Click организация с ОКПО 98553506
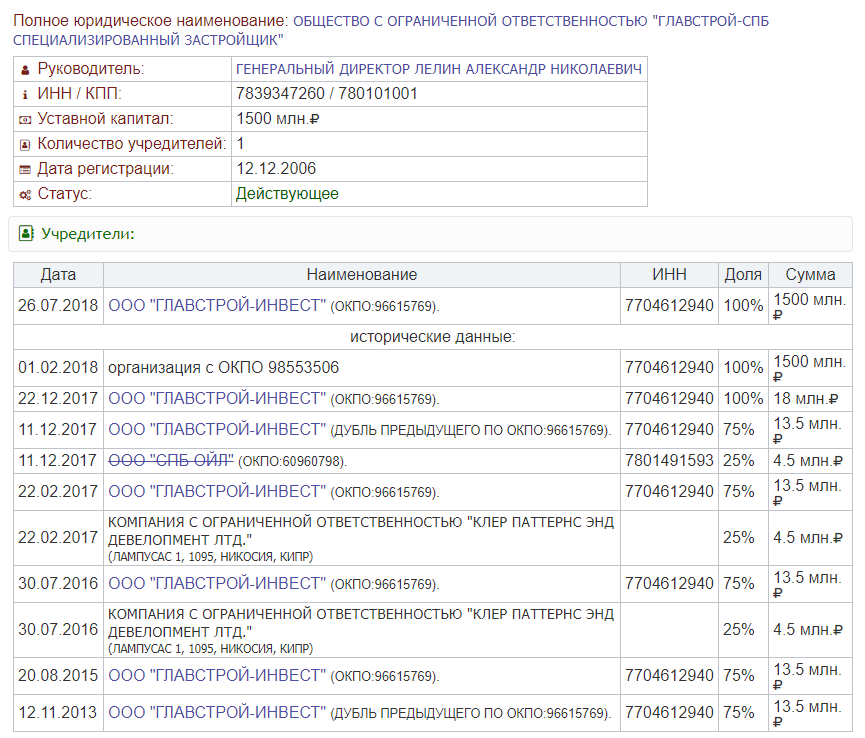This screenshot has width=865, height=738. coord(223,368)
